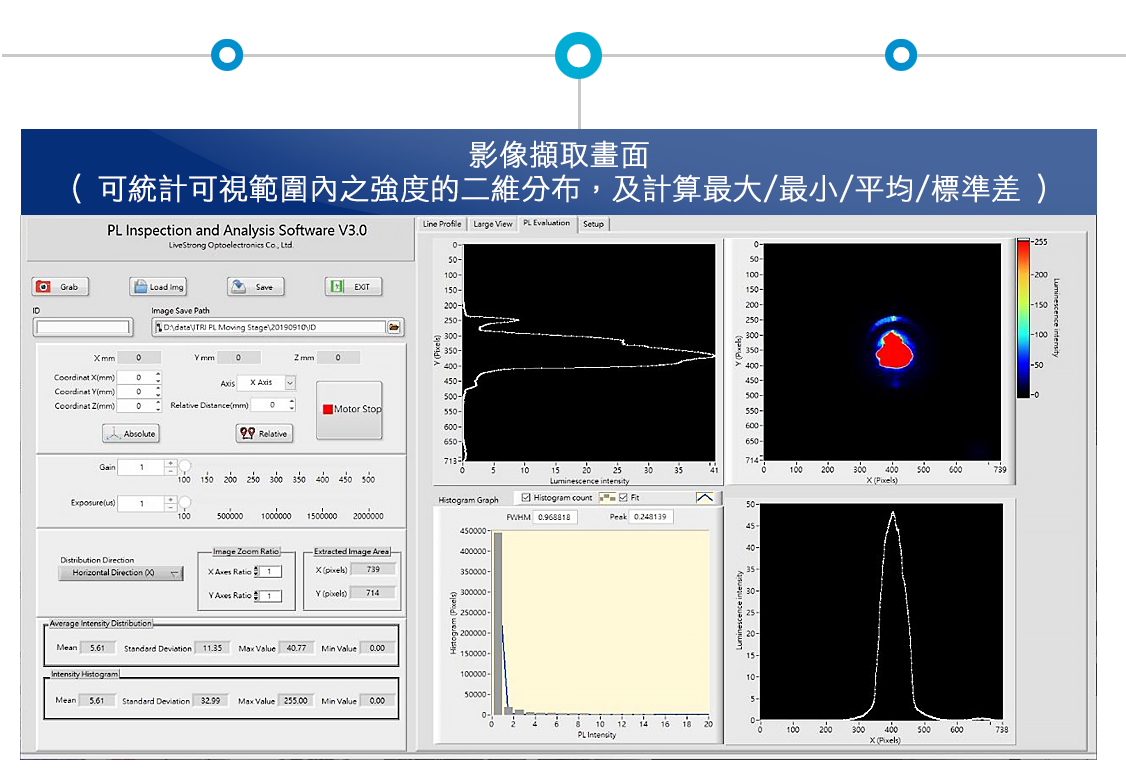Click the Grab camera capture button
The image size is (1126, 774).
click(x=60, y=287)
